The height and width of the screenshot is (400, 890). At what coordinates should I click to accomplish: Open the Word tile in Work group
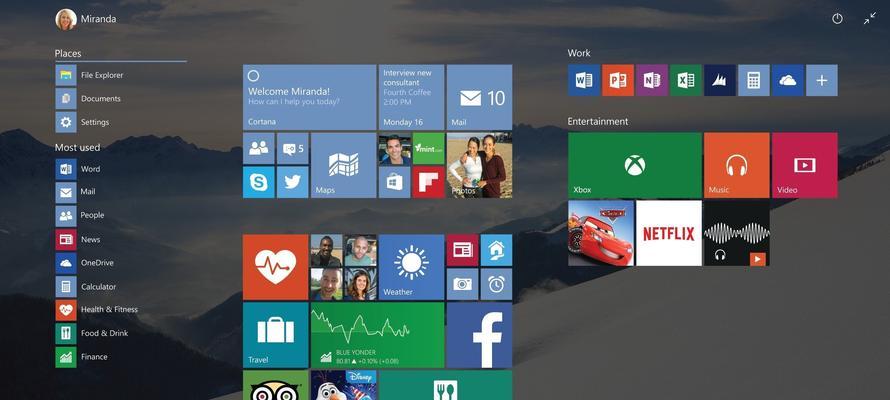(x=583, y=81)
